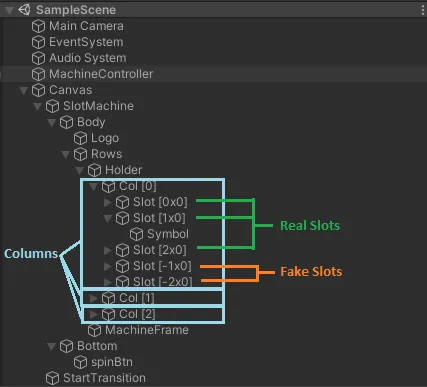Click the cube icon of Holder

(x=94, y=170)
